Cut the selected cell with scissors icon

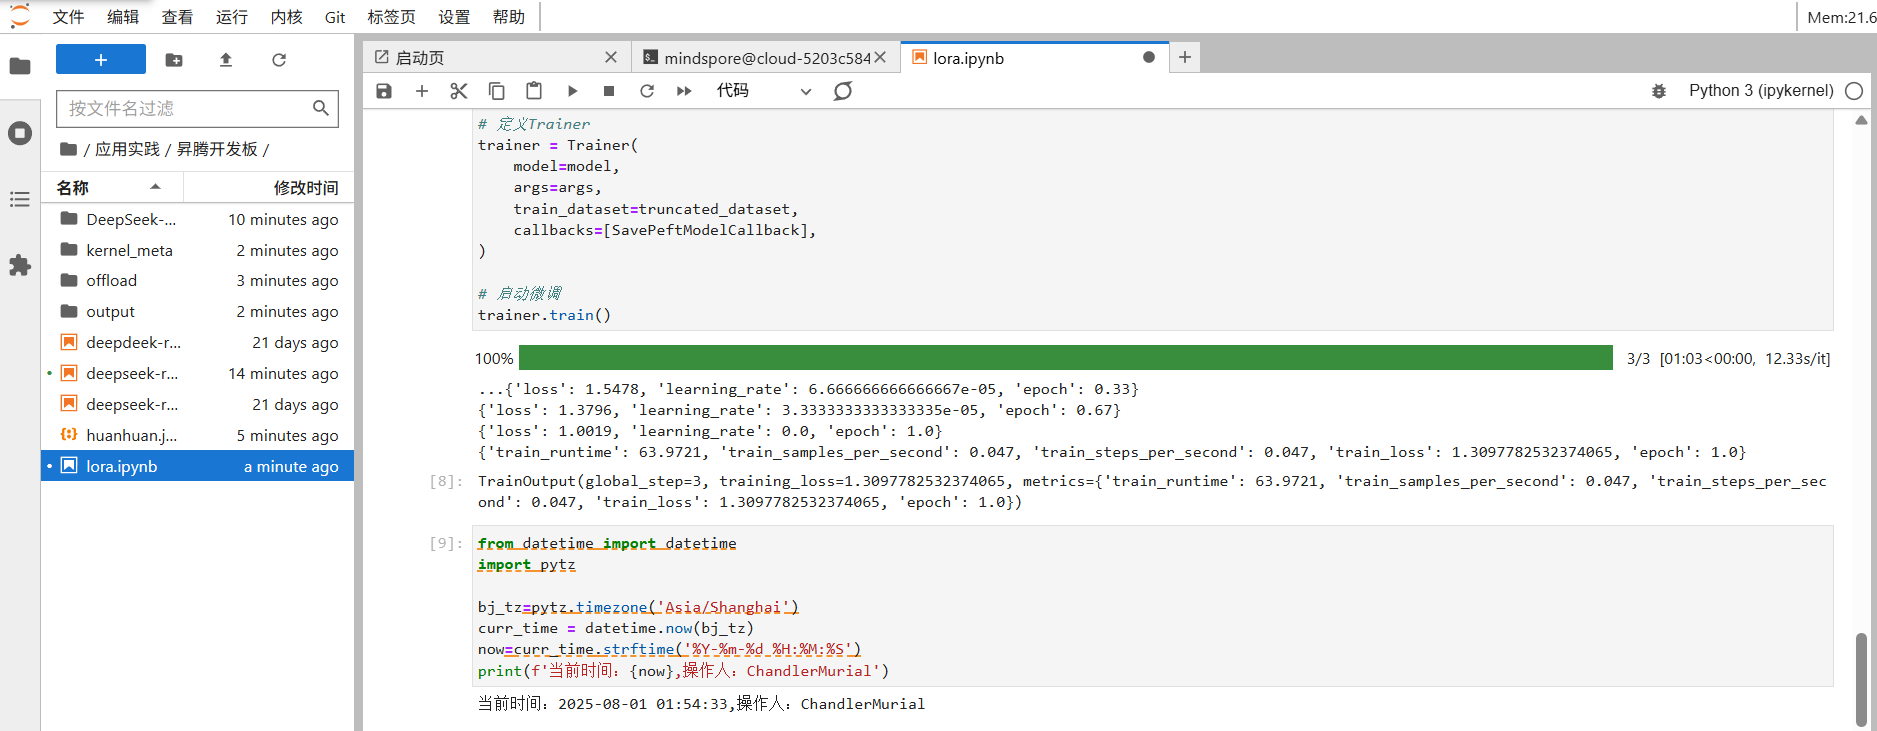coord(459,91)
